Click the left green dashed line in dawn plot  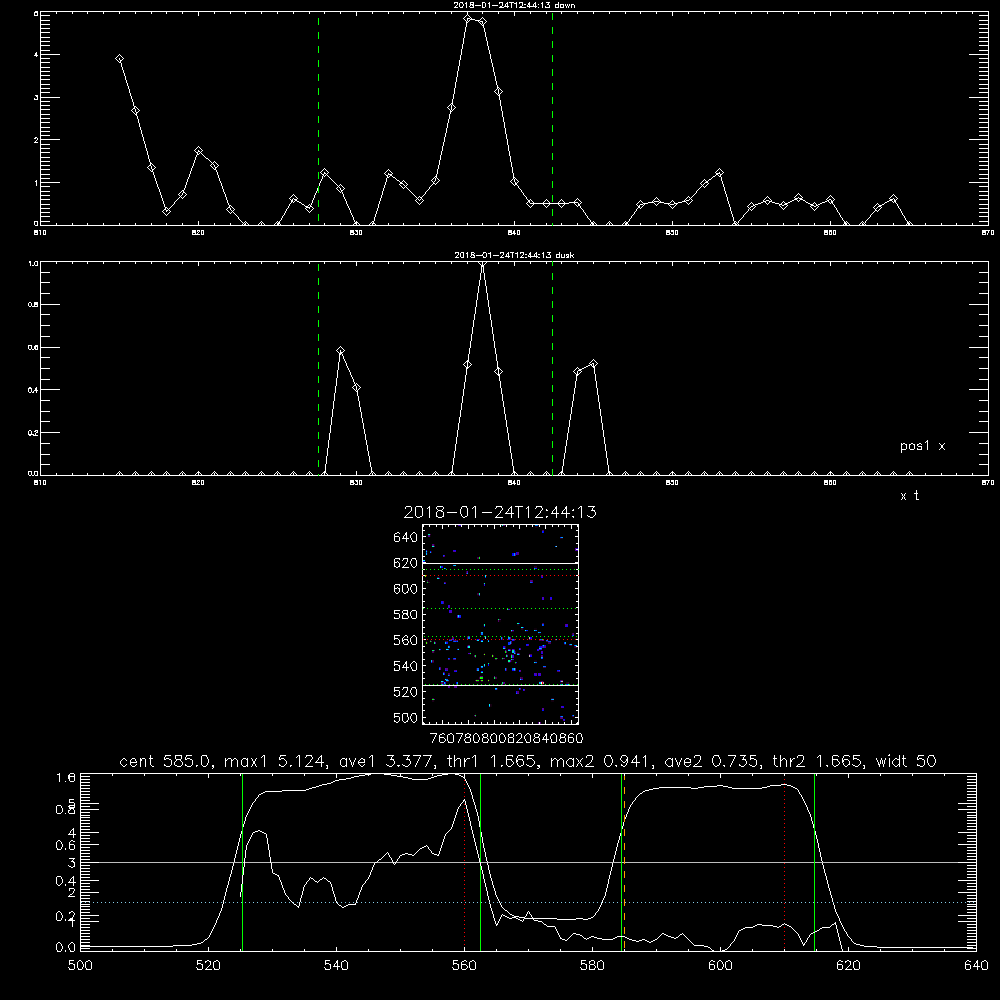pyautogui.click(x=318, y=118)
